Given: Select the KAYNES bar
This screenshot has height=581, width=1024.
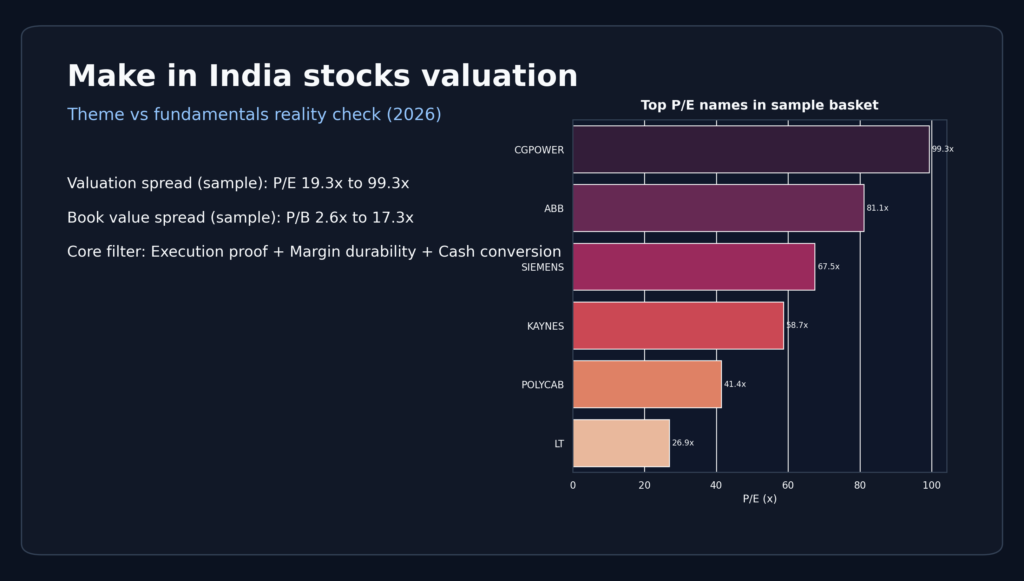Looking at the screenshot, I should (678, 326).
